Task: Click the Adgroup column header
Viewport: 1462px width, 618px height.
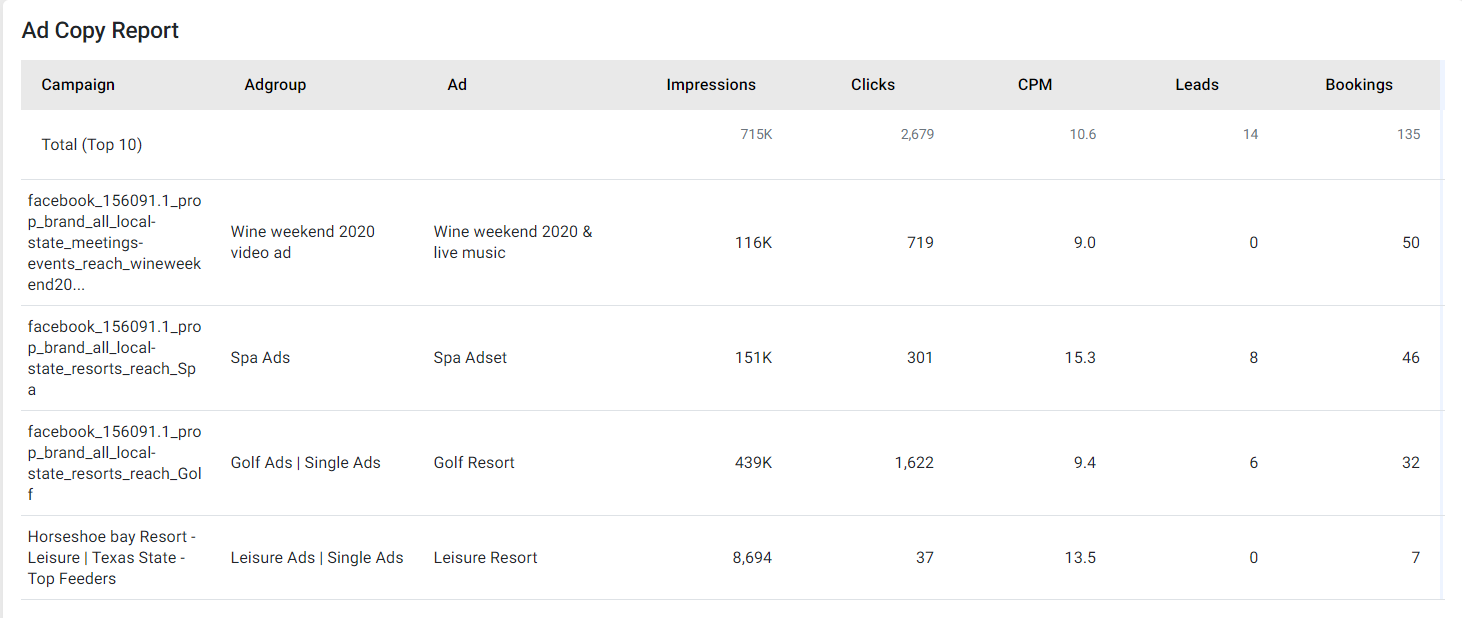Action: (275, 85)
